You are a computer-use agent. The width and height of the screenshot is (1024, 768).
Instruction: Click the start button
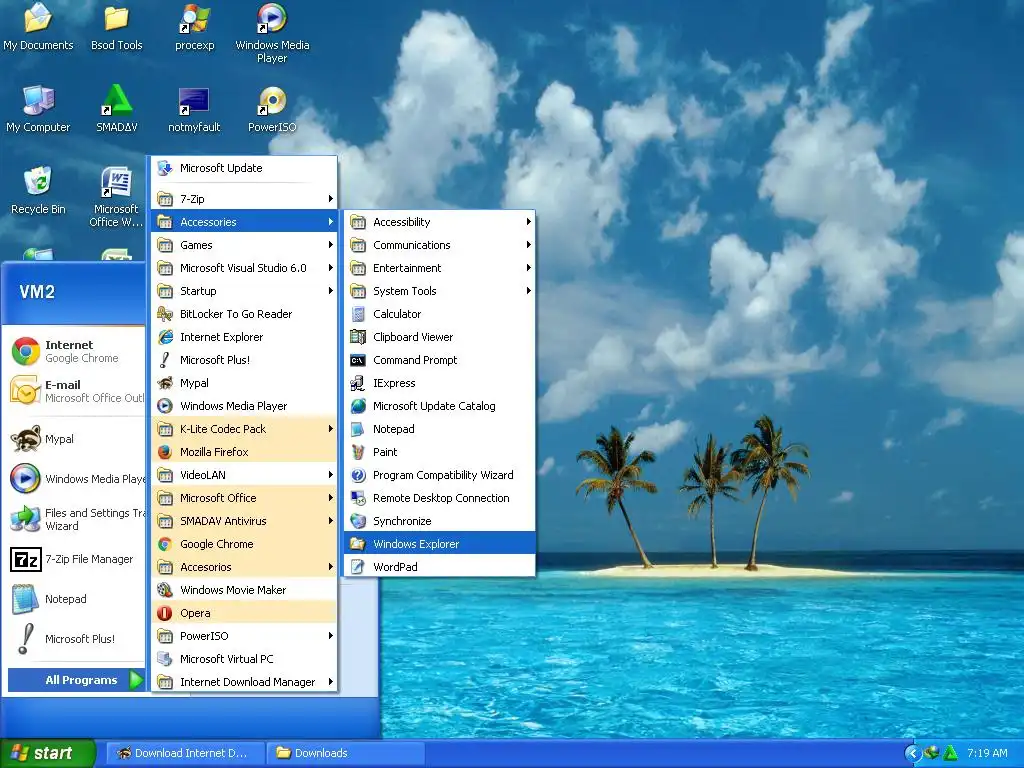tap(47, 753)
